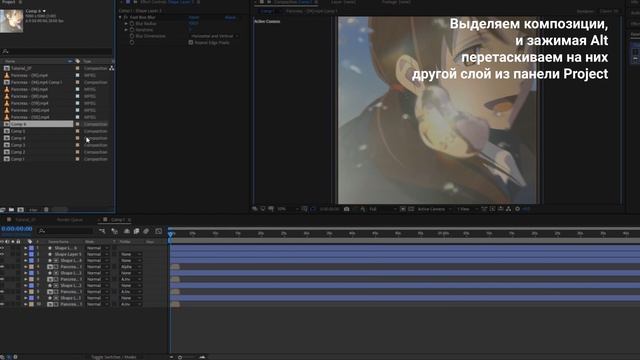Image resolution: width=640 pixels, height=360 pixels.
Task: Click Reset link for Fast Box Blur
Action: [x=194, y=18]
